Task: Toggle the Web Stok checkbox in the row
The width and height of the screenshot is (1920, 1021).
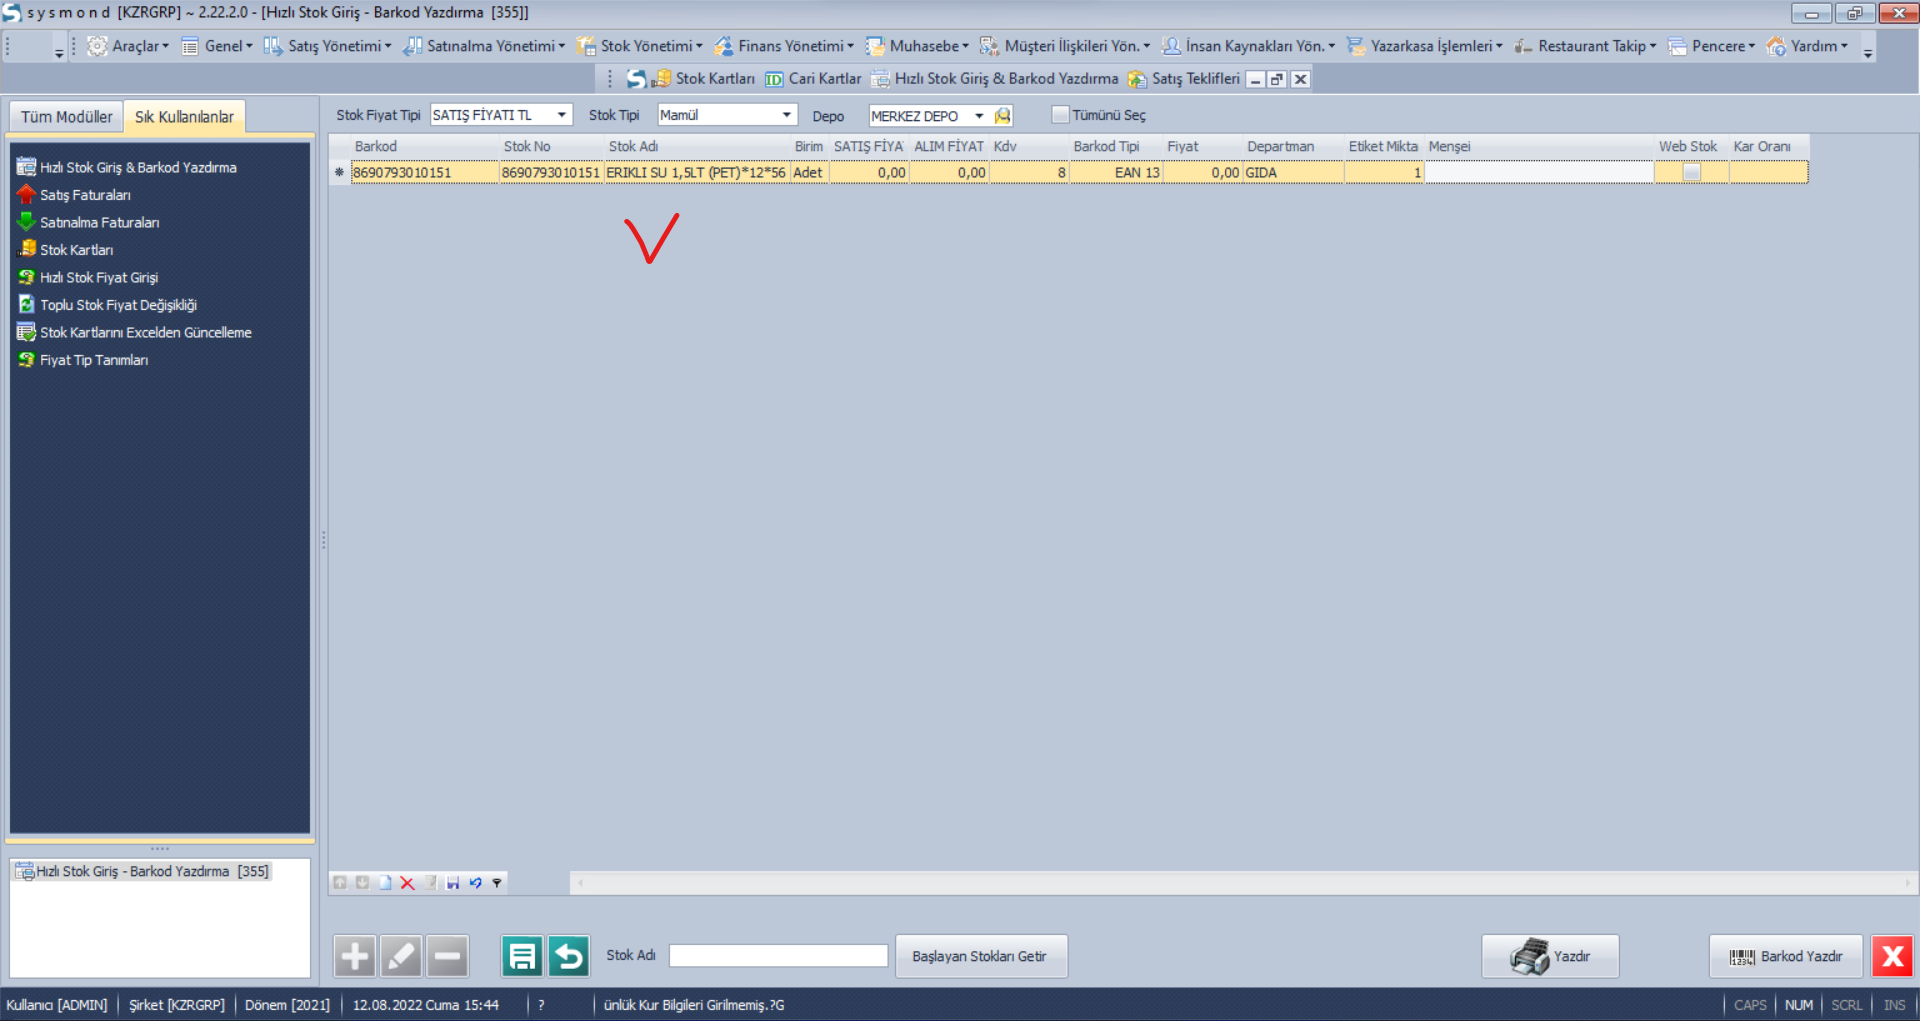Action: tap(1691, 173)
